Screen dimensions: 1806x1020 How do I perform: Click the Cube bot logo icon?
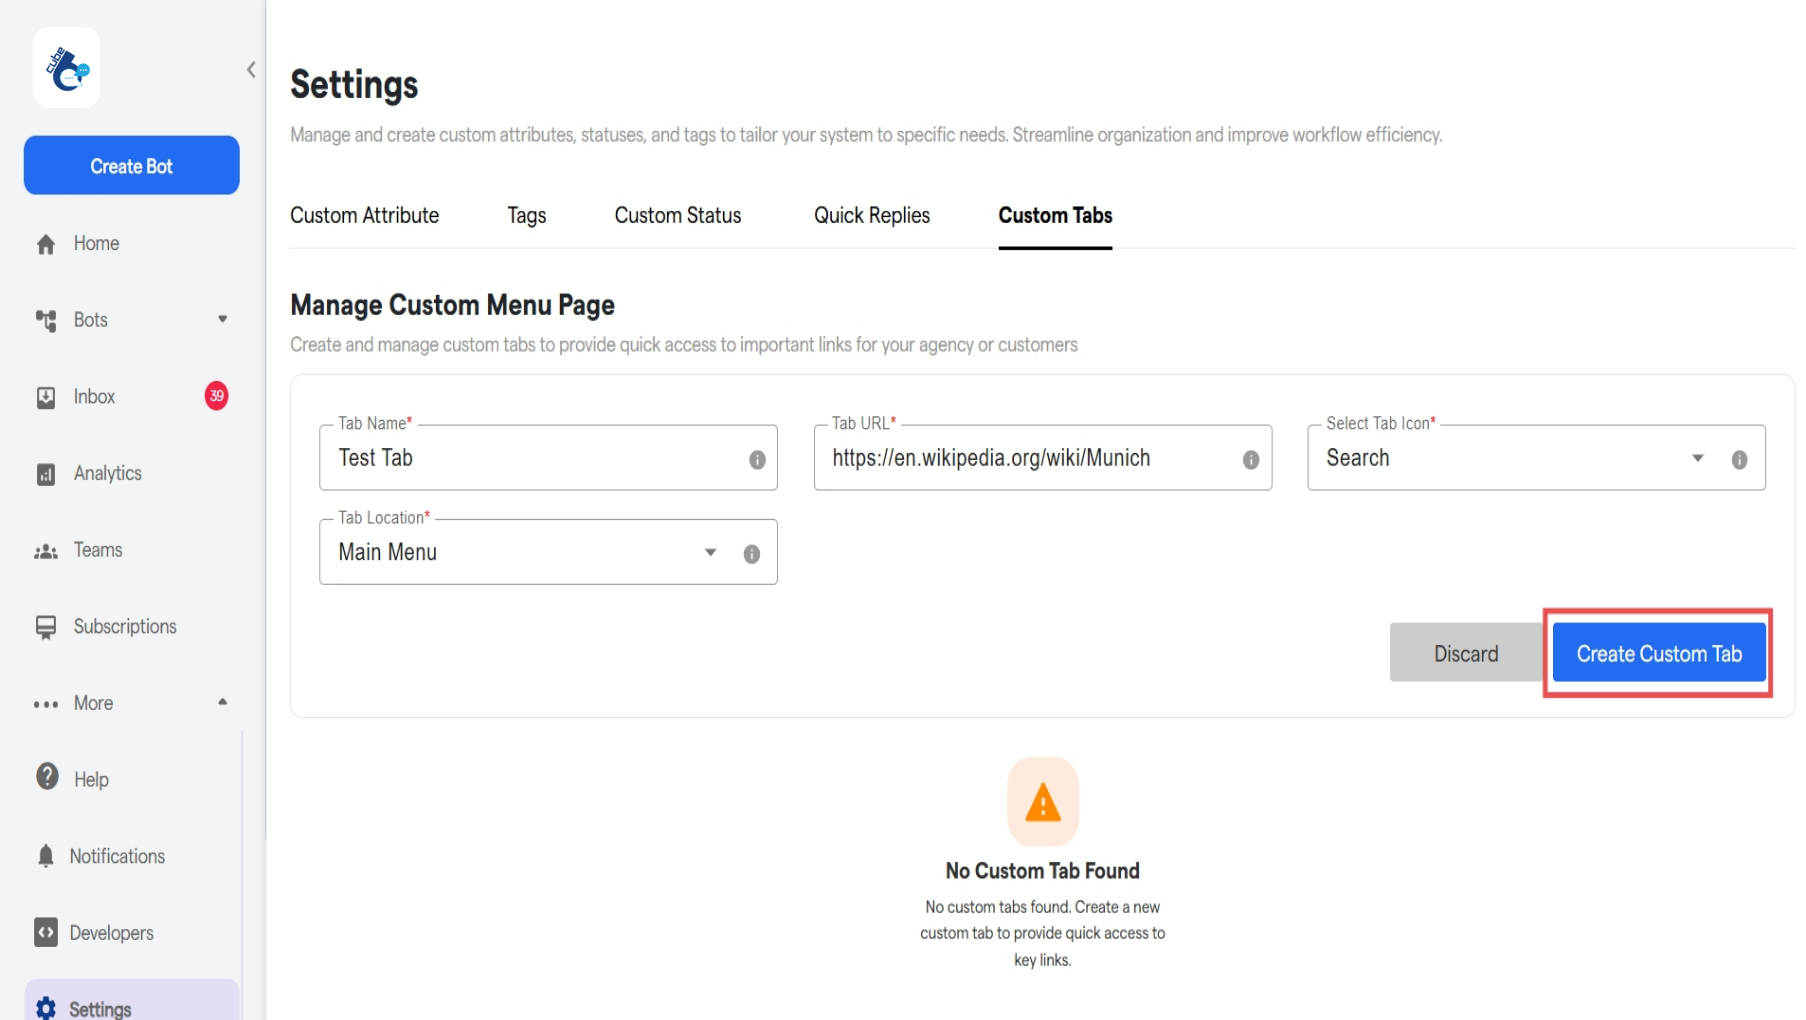tap(66, 68)
